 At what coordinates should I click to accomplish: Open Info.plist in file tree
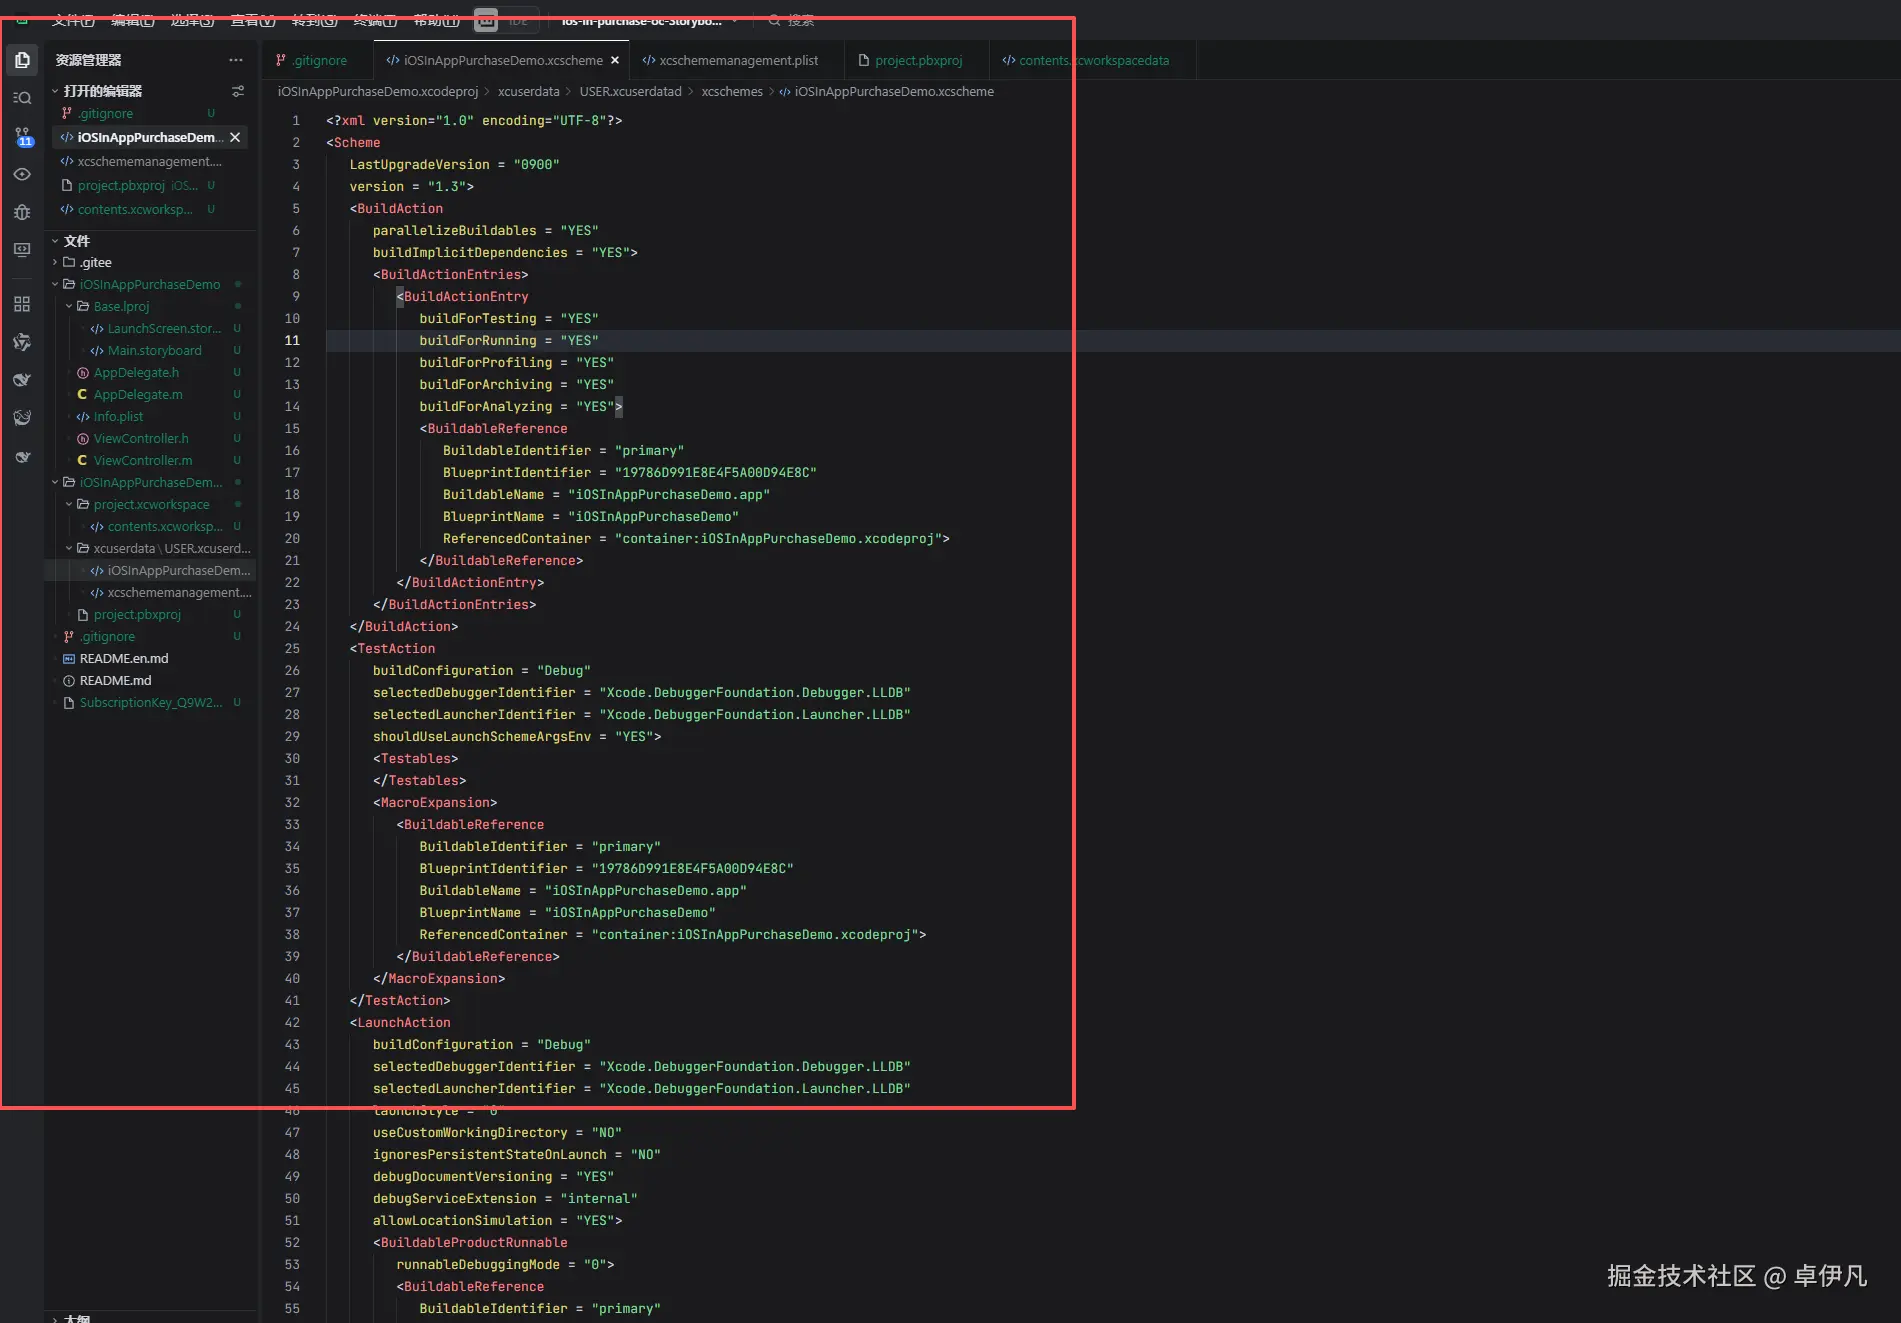pos(118,416)
